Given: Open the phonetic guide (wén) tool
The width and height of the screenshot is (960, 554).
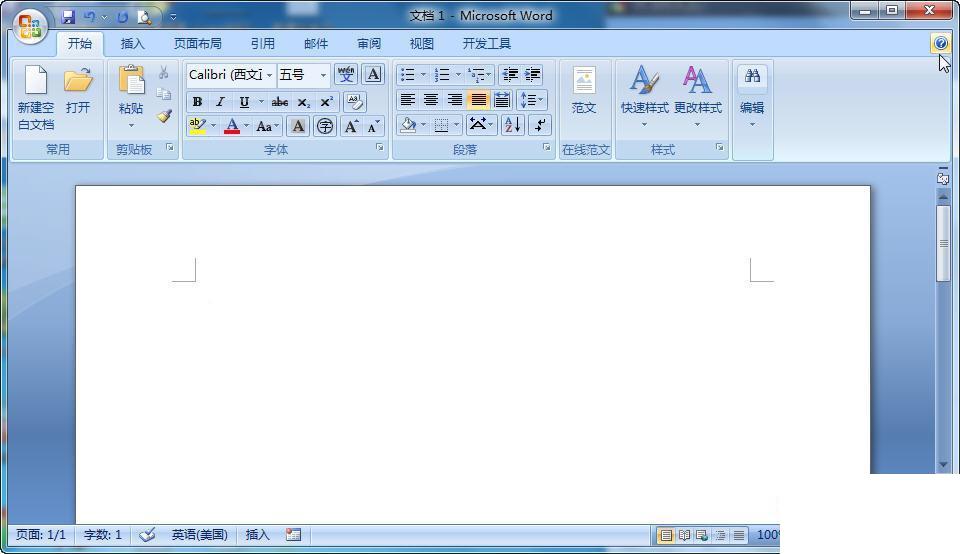Looking at the screenshot, I should 346,75.
